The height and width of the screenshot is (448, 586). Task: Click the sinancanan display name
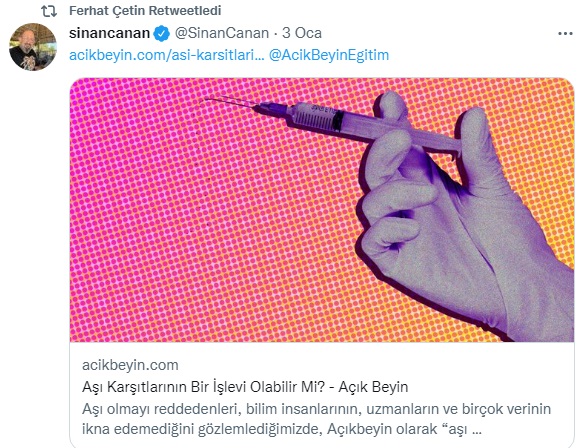110,33
